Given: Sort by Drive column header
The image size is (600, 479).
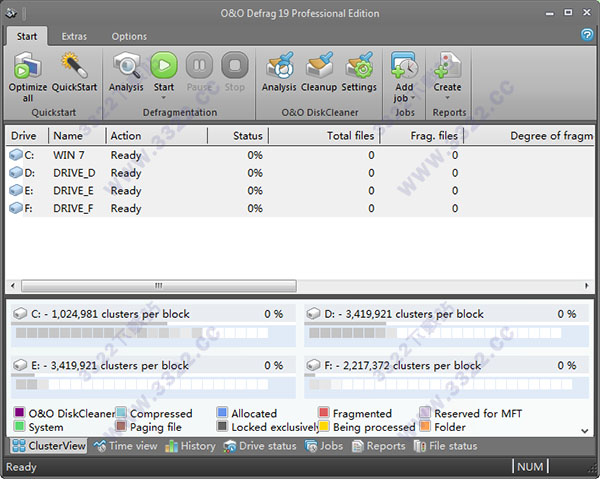Looking at the screenshot, I should click(x=27, y=136).
